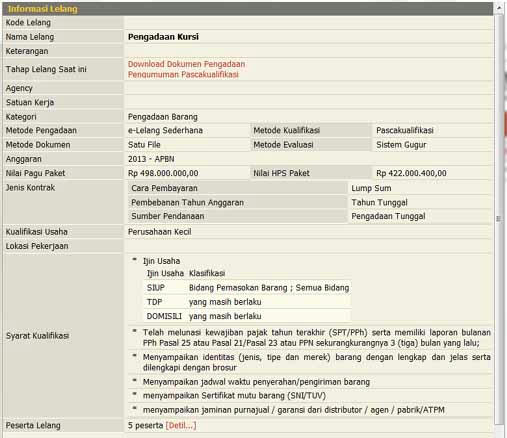Click the 'yang masih berlaku' DOMISILI classification
Viewport: 507px width, 438px height.
click(x=225, y=316)
